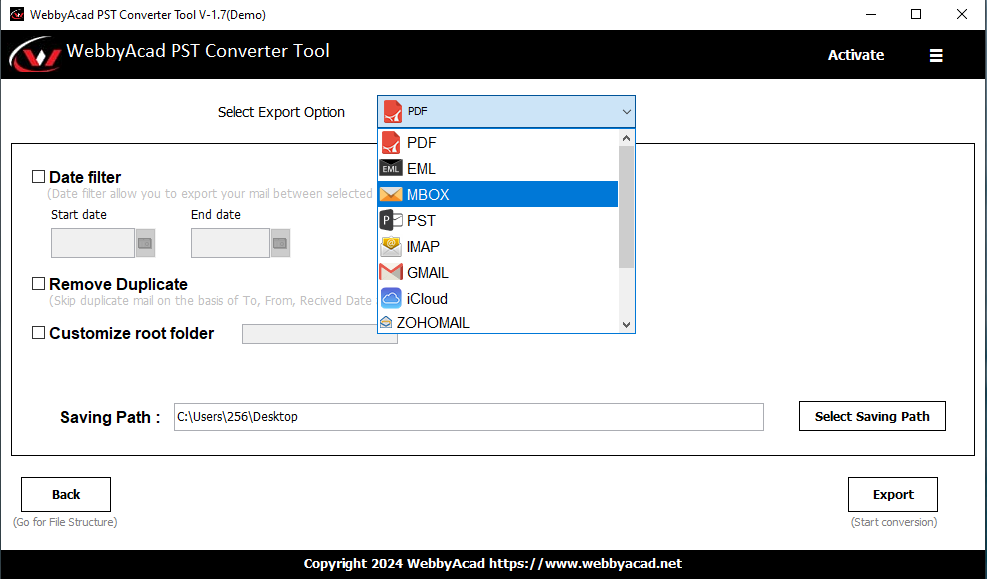Enable the Customize root folder checkbox

[38, 332]
